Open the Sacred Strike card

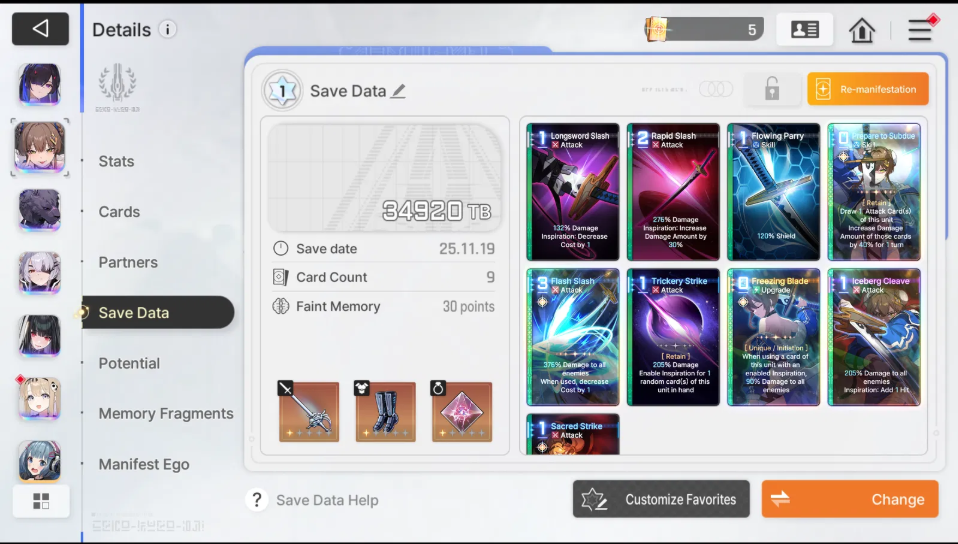[573, 435]
